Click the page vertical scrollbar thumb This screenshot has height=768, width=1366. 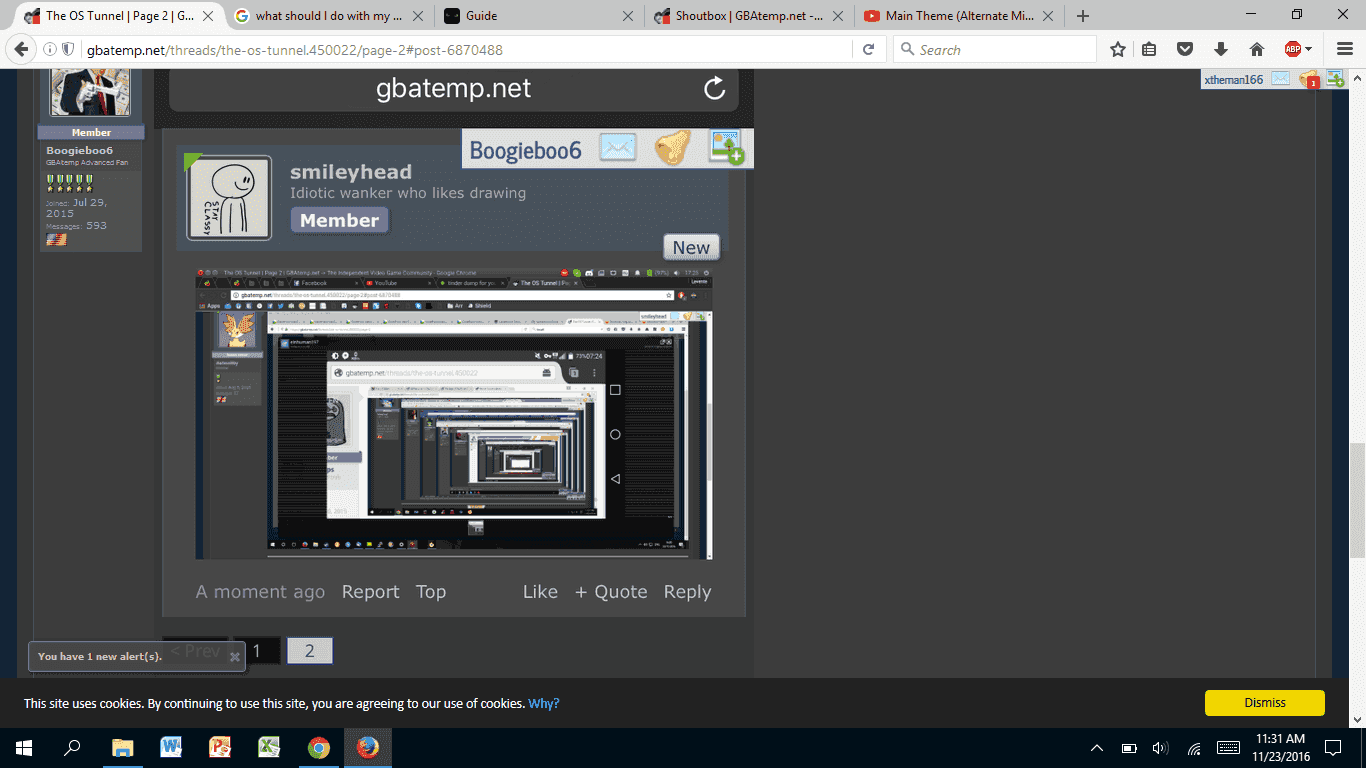(1357, 500)
